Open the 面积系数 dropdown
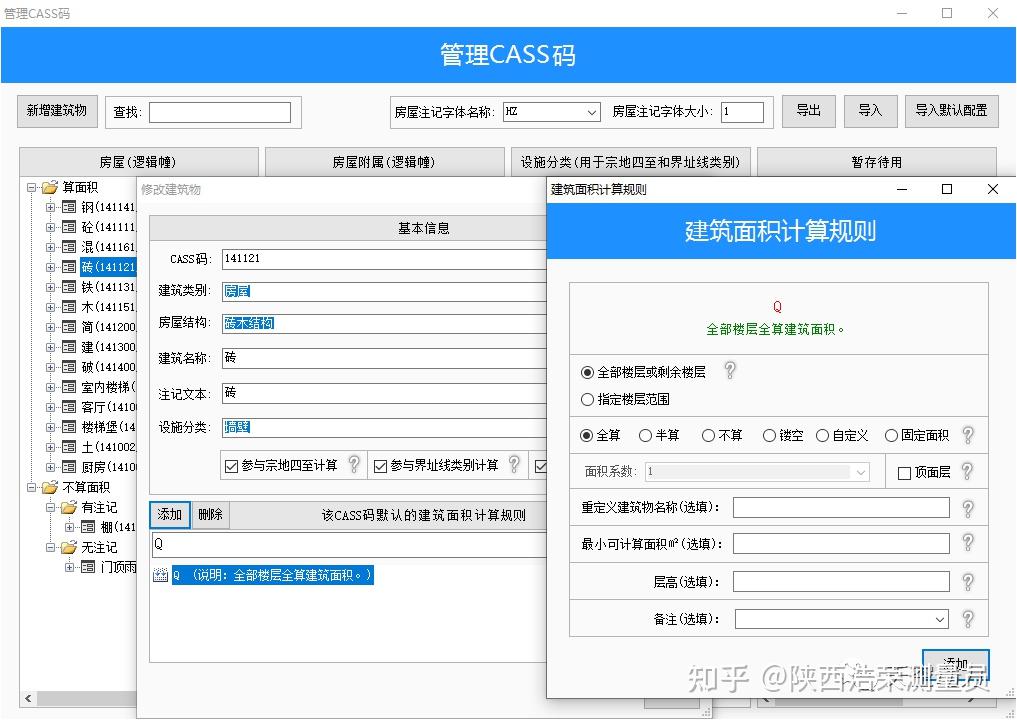 click(861, 472)
